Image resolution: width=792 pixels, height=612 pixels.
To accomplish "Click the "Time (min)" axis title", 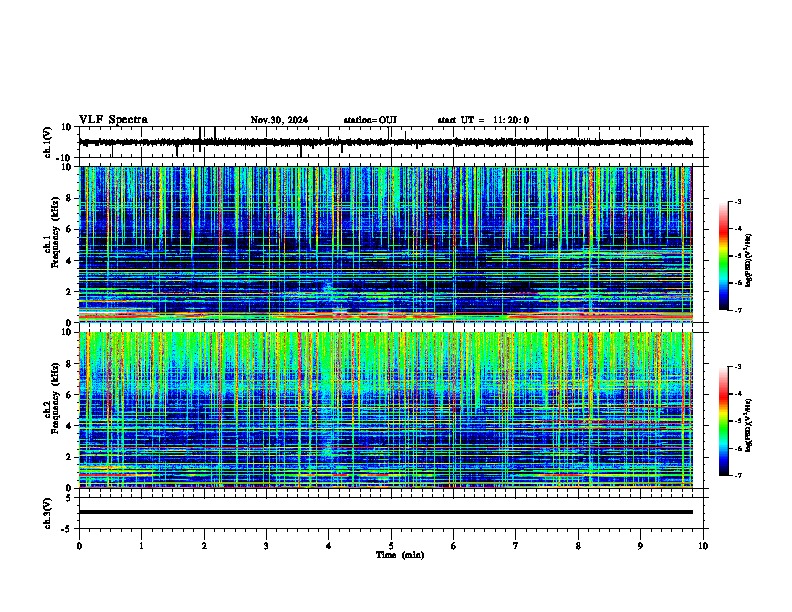I will [400, 555].
